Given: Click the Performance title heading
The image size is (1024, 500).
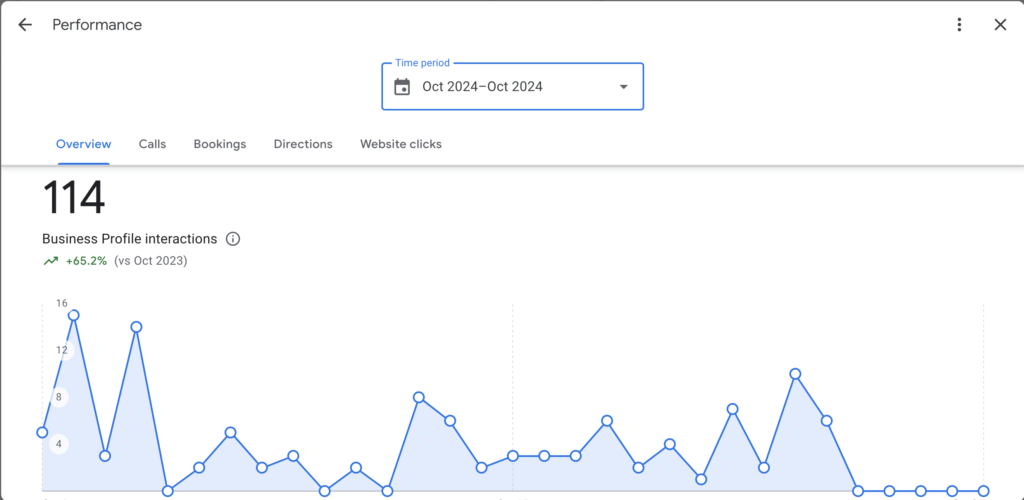Looking at the screenshot, I should [97, 25].
